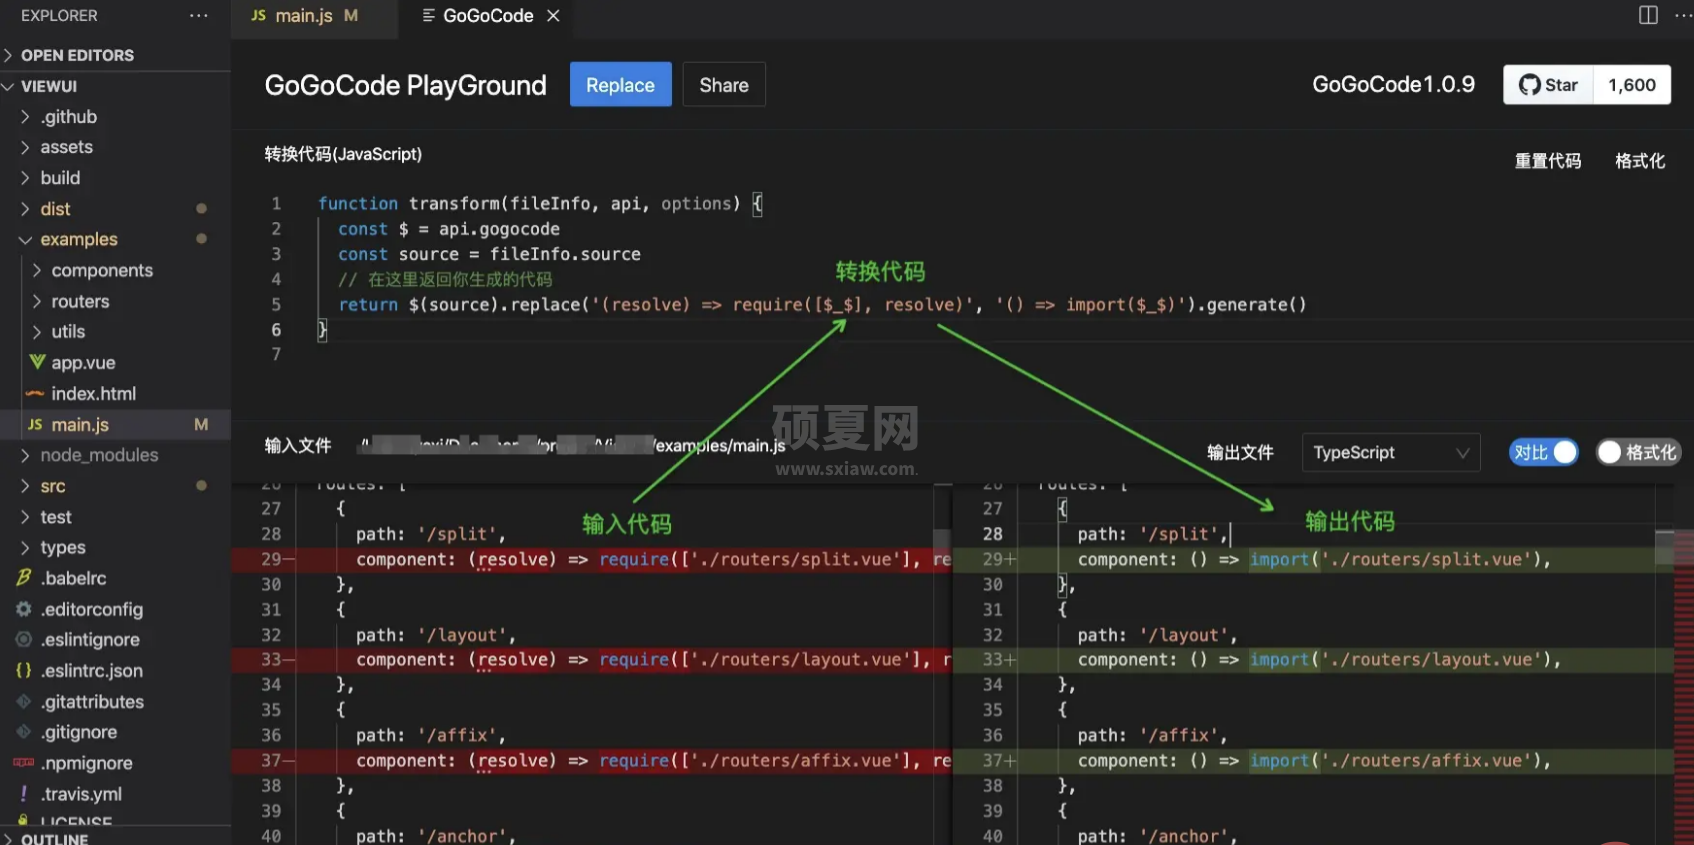The width and height of the screenshot is (1694, 845).
Task: Click ESLint icon beside .eslintignore
Action: point(24,640)
